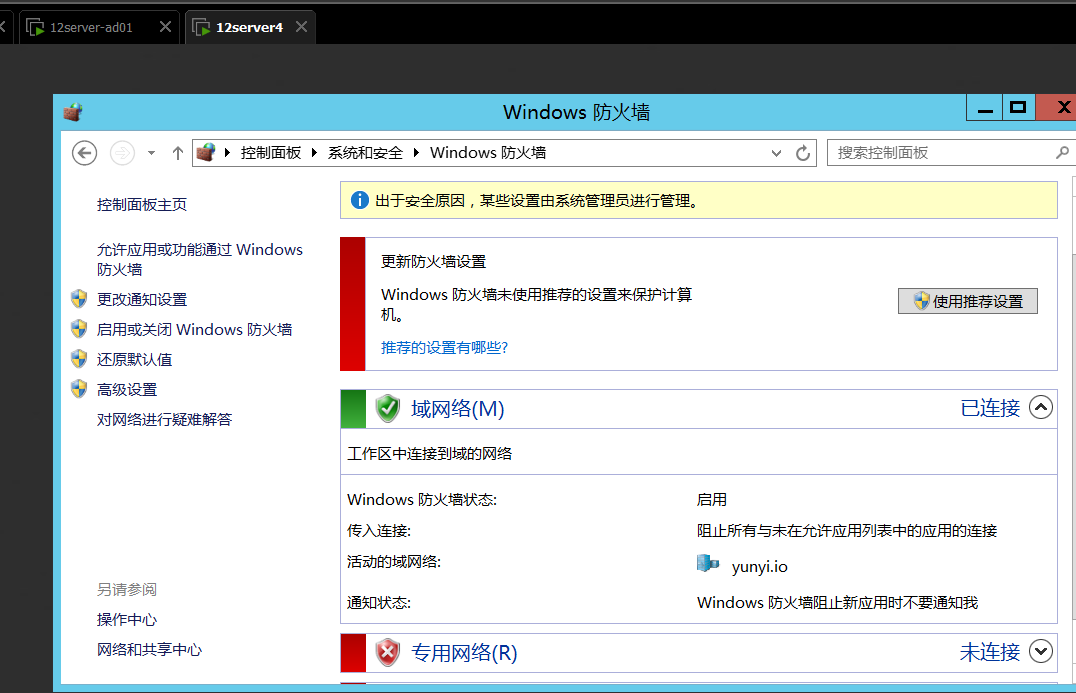The width and height of the screenshot is (1076, 693).
Task: Close the 12server-ad01 tab
Action: tap(166, 27)
